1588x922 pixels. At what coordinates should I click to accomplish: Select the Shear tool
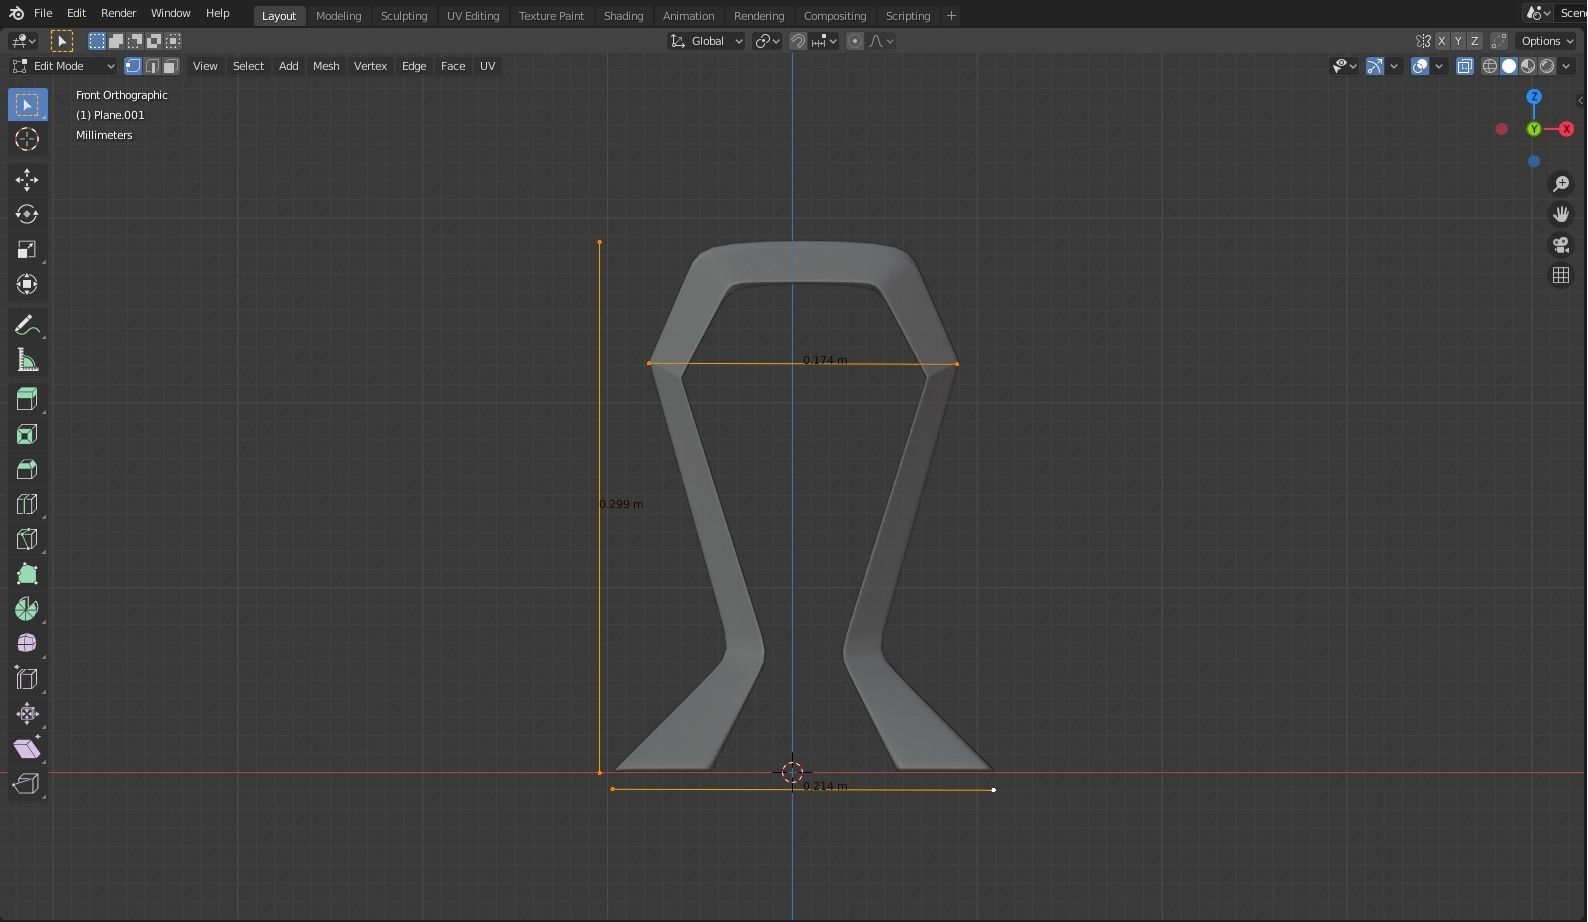(x=27, y=749)
